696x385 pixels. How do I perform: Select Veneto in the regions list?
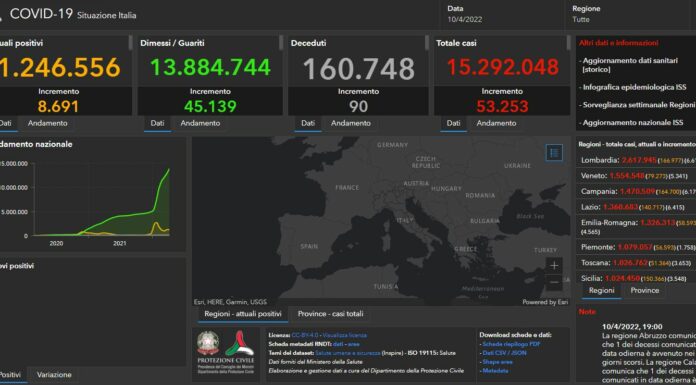coord(637,176)
